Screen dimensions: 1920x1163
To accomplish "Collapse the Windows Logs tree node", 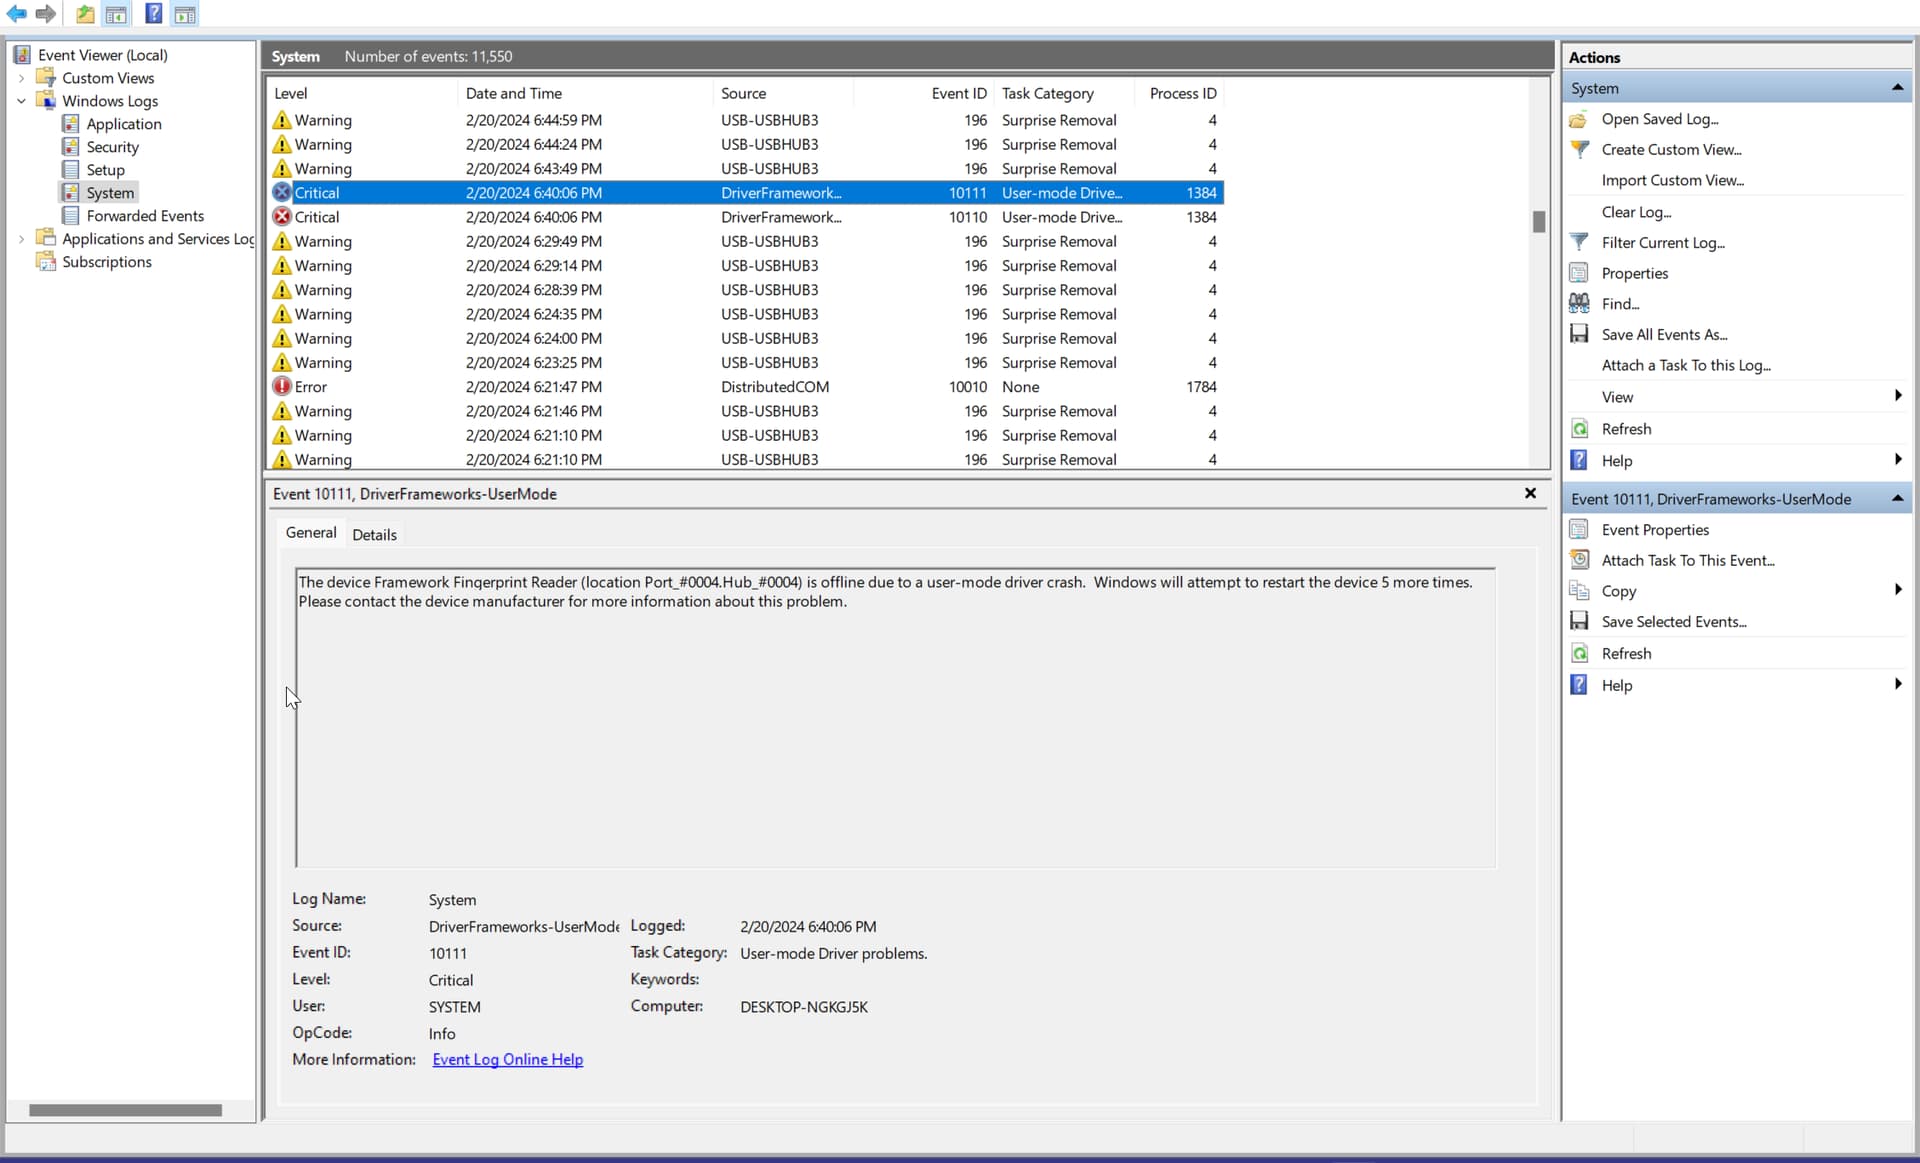I will (x=21, y=101).
